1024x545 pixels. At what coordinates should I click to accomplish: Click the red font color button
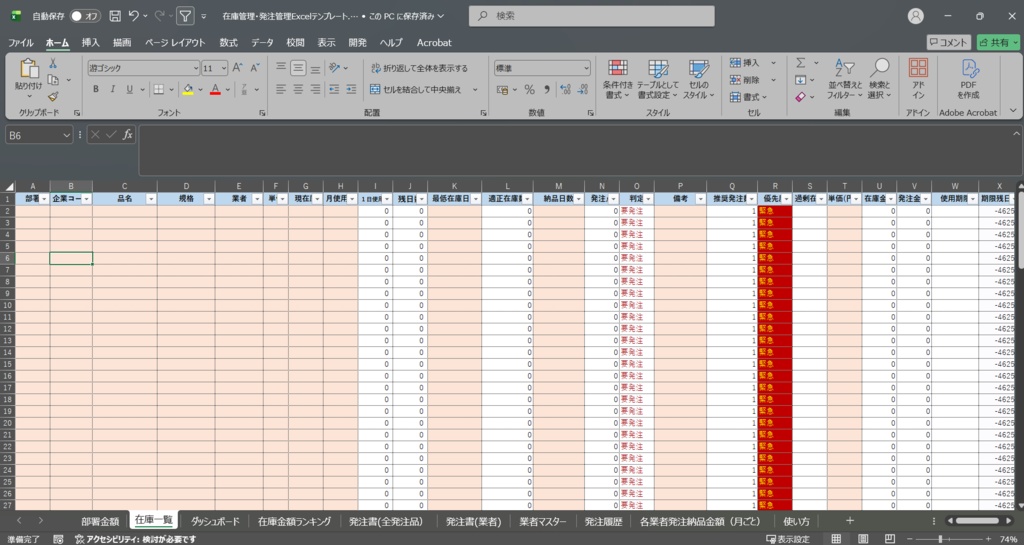(216, 89)
